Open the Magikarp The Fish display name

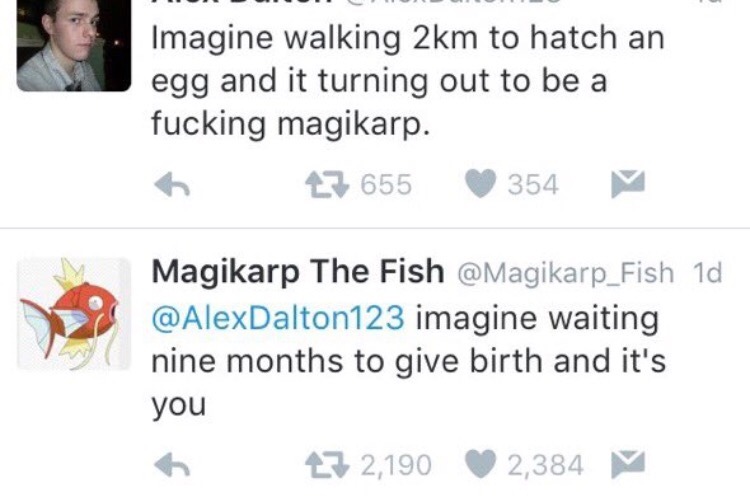[x=297, y=271]
